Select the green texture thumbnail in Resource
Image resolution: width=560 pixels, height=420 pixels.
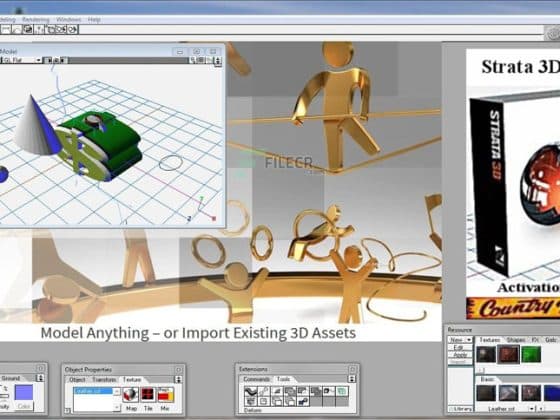[x=531, y=355]
